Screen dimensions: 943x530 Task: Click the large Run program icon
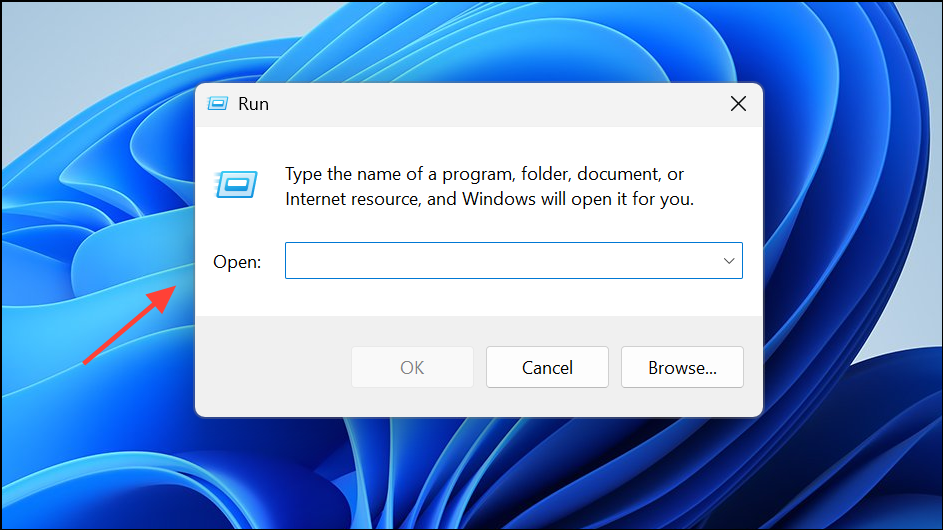(236, 184)
